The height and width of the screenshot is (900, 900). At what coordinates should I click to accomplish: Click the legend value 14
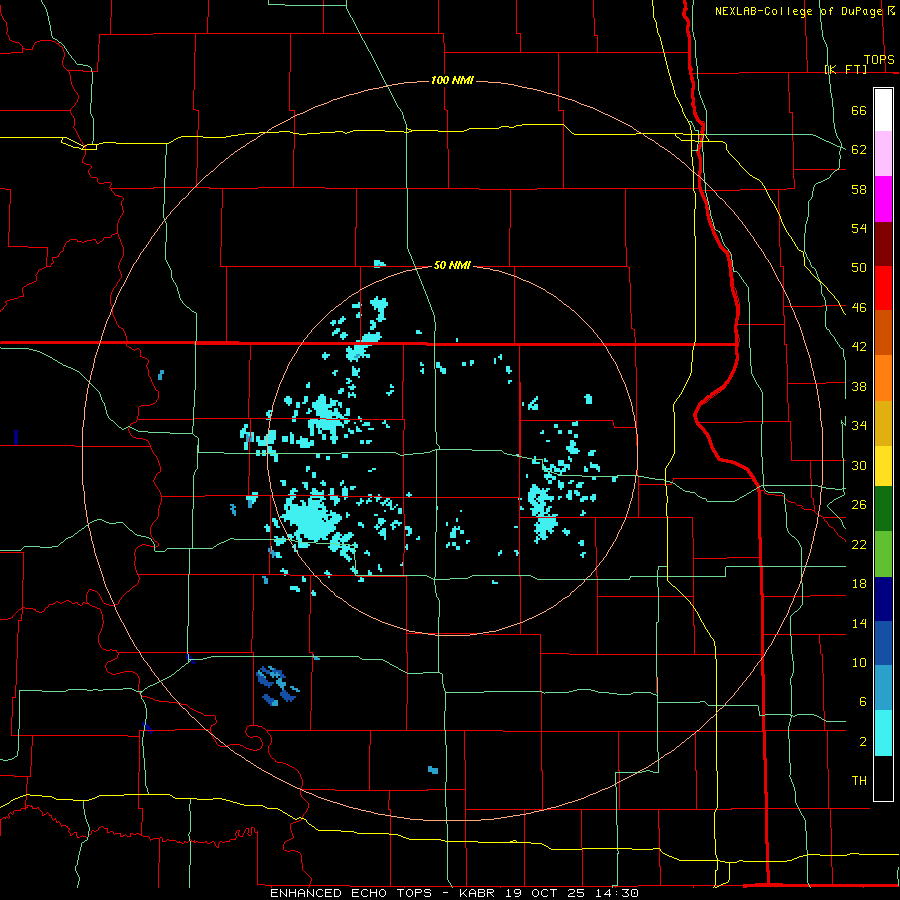coord(859,623)
